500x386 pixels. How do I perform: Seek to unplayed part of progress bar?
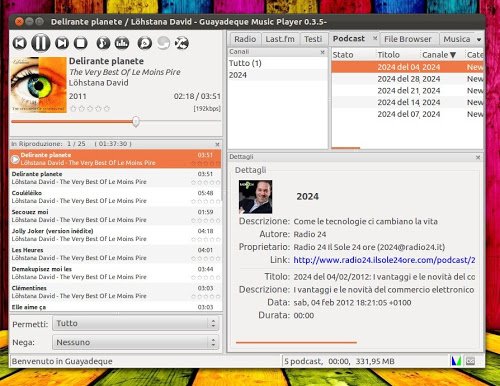180,122
